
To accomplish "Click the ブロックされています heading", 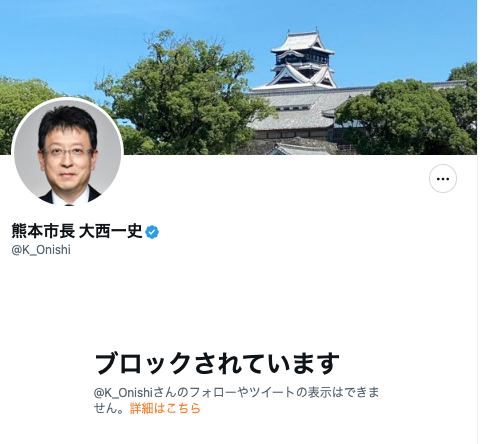I will [x=217, y=363].
